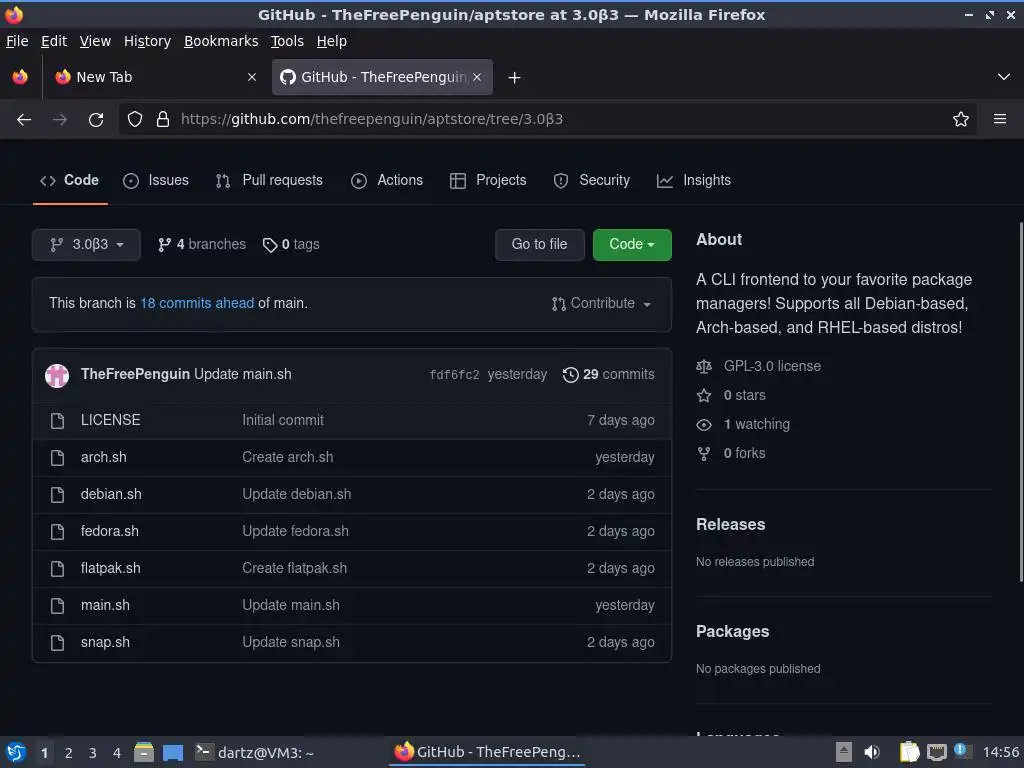This screenshot has width=1024, height=768.
Task: Open the Projects tab
Action: pos(488,180)
